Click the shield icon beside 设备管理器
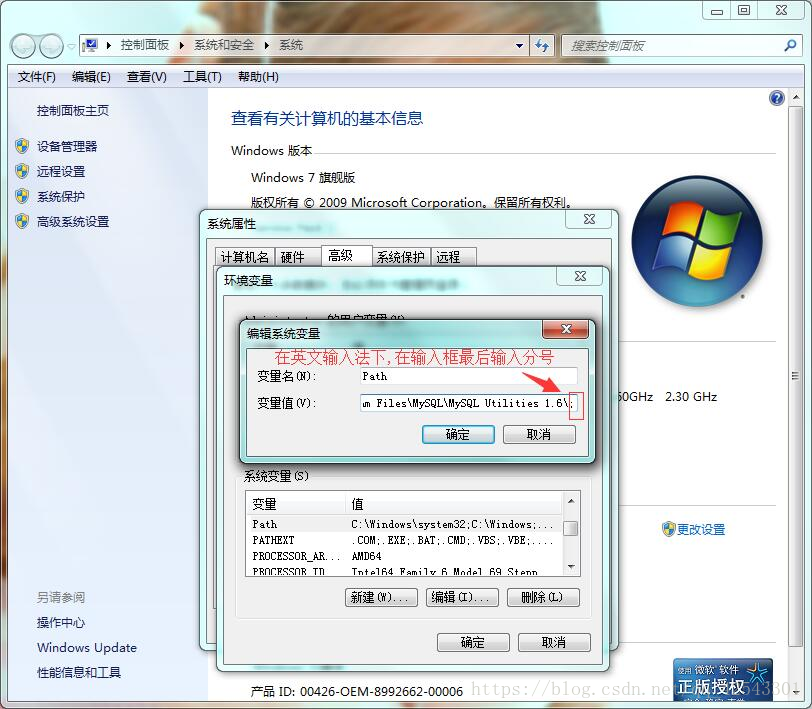The width and height of the screenshot is (812, 709). click(x=22, y=146)
